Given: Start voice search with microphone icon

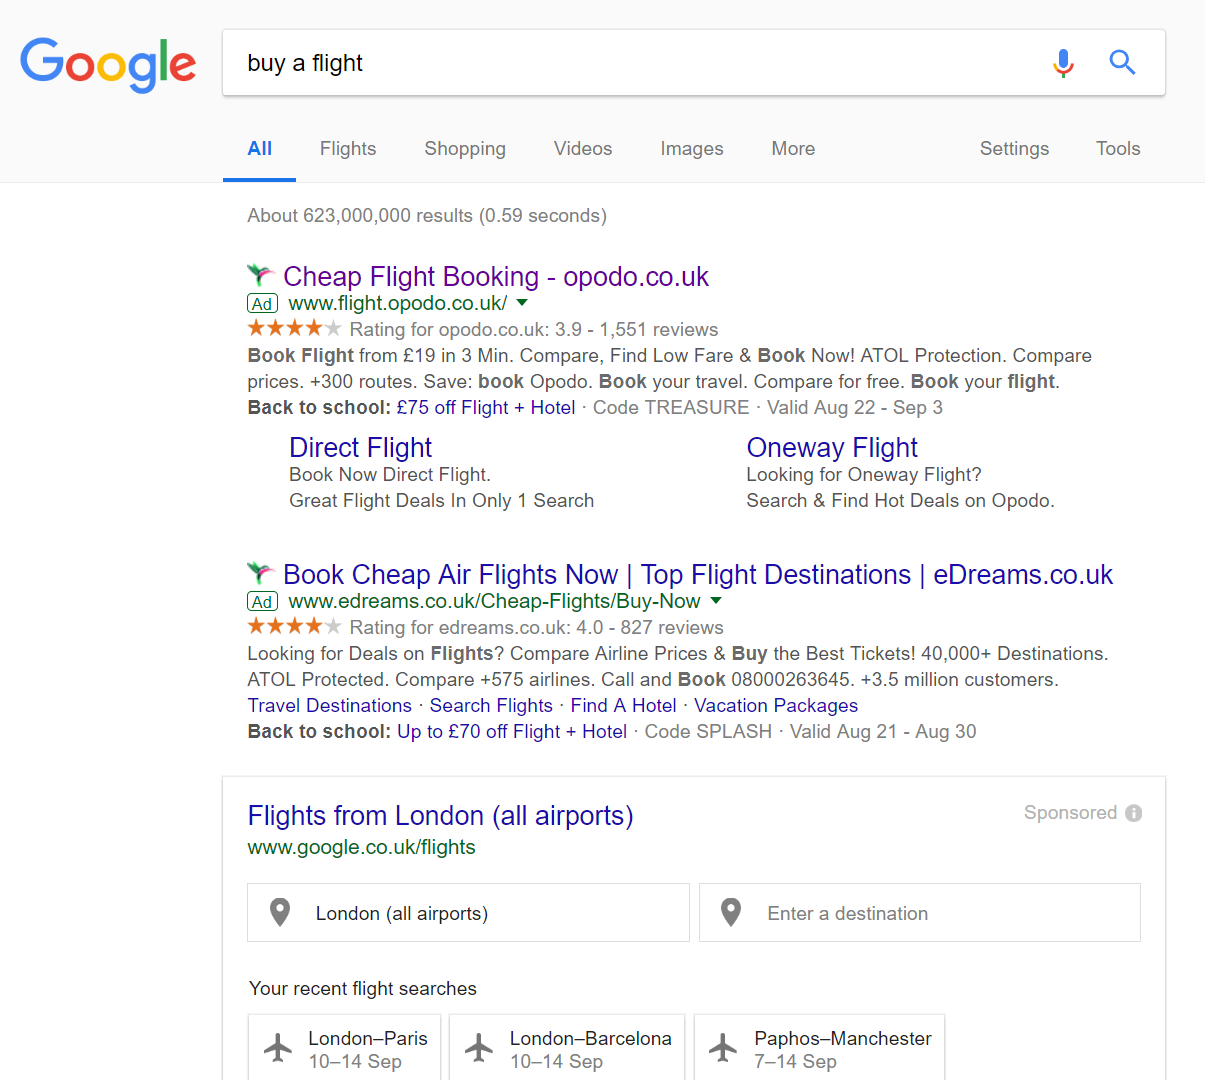Looking at the screenshot, I should coord(1063,63).
